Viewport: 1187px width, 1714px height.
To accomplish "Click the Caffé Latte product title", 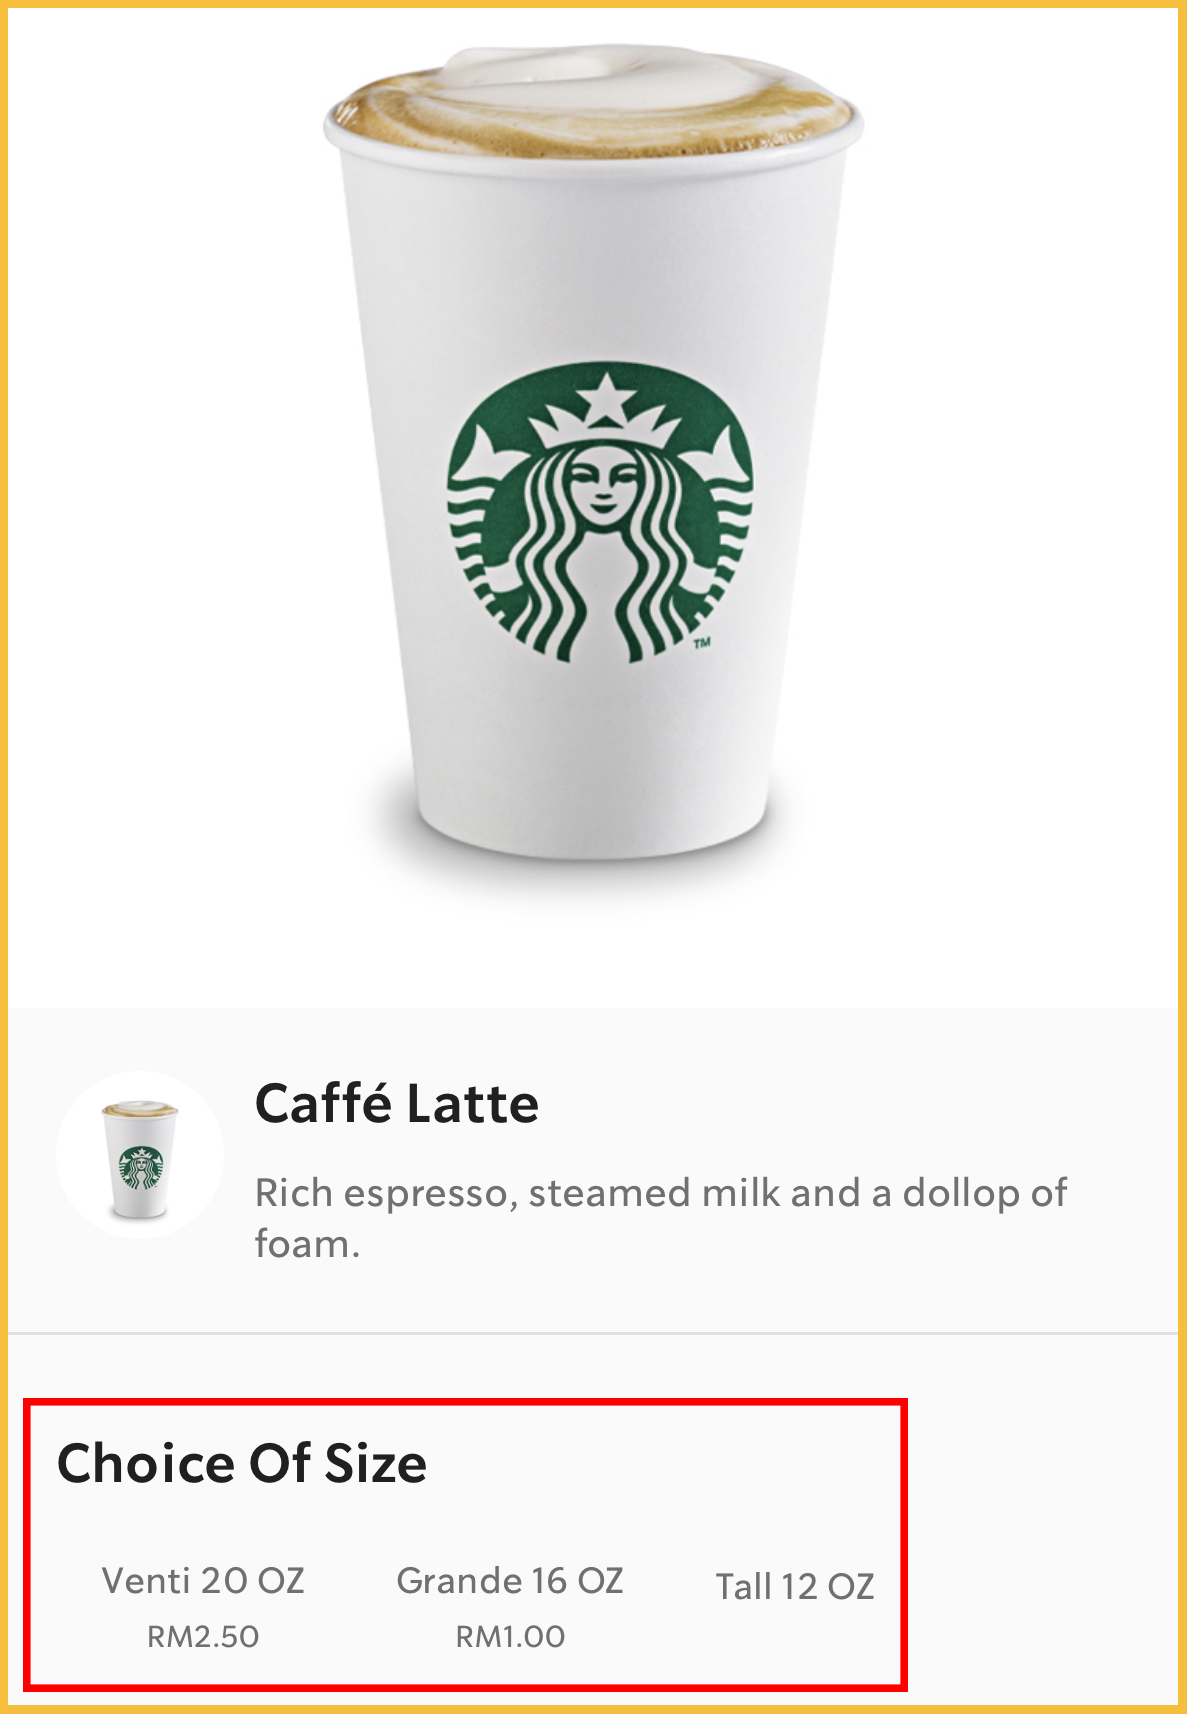I will pos(397,1104).
